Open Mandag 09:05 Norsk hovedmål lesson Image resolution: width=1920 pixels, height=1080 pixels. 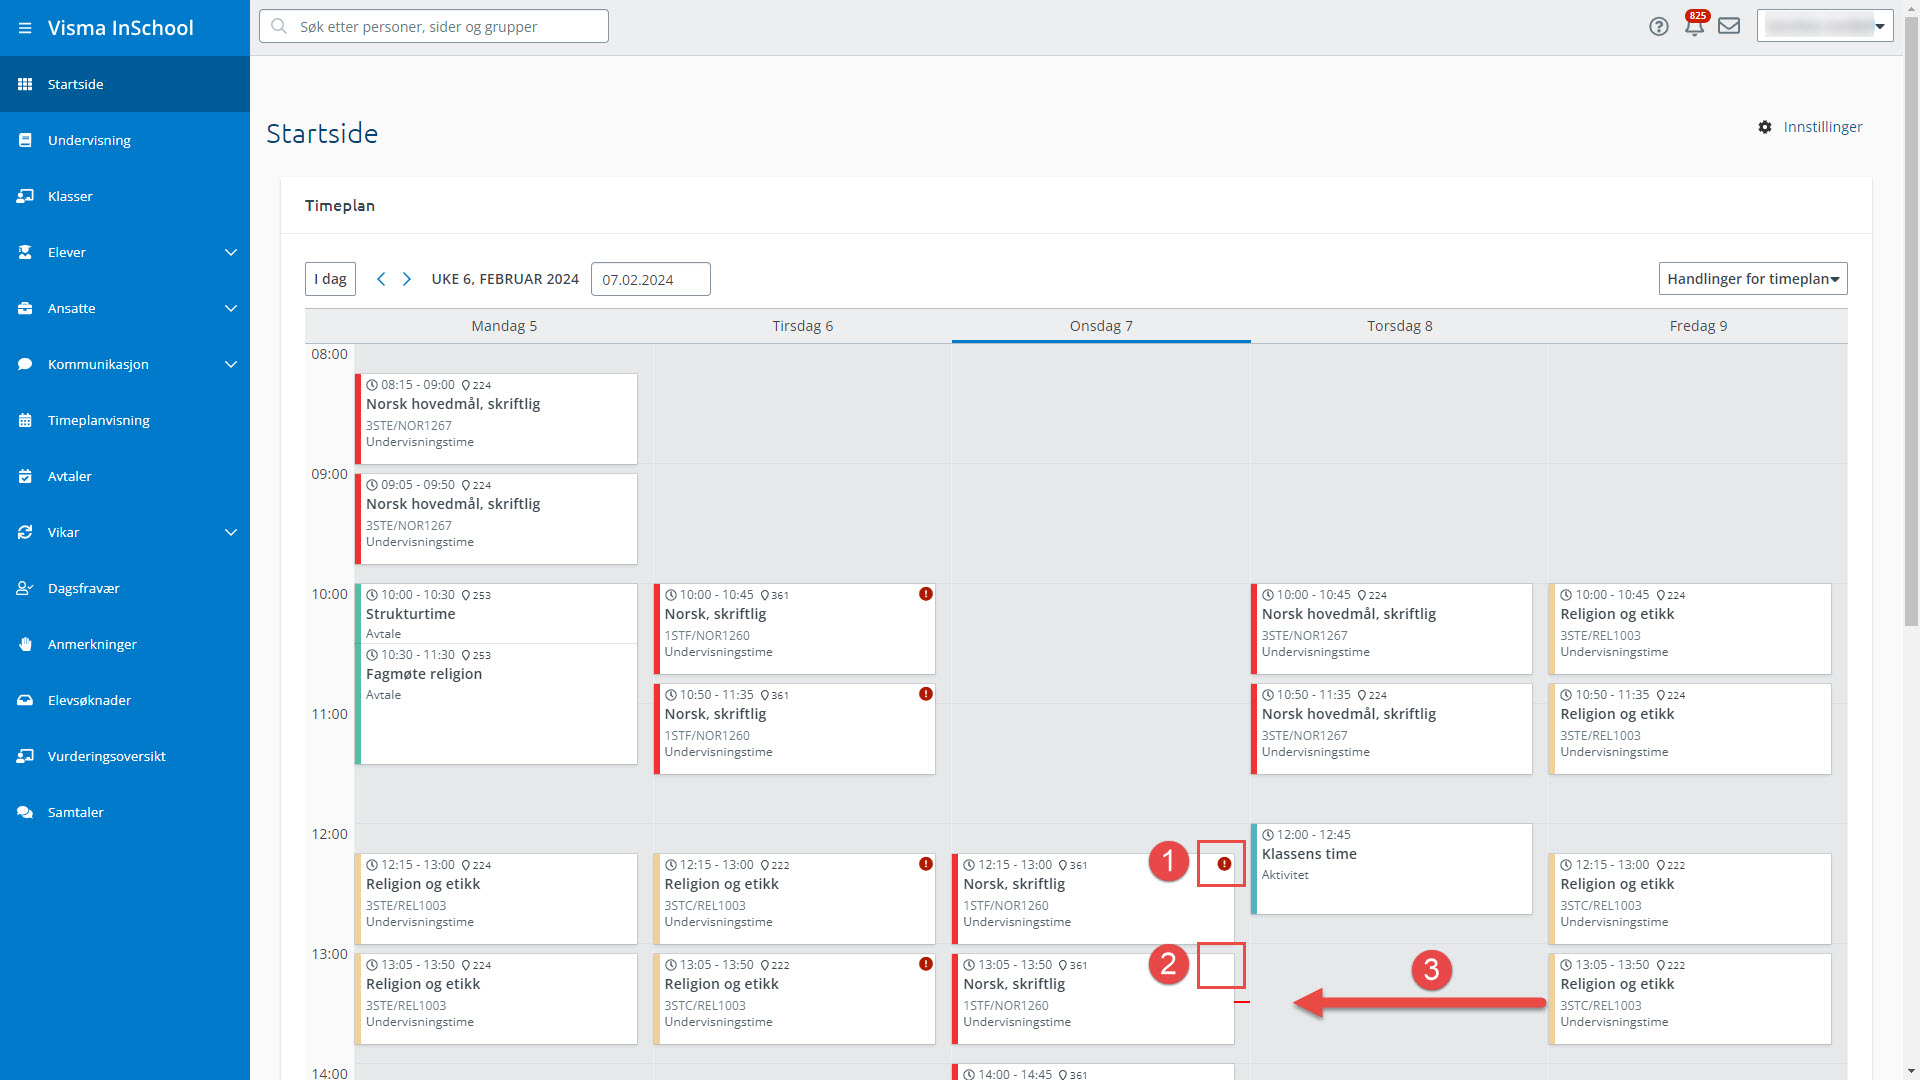496,519
